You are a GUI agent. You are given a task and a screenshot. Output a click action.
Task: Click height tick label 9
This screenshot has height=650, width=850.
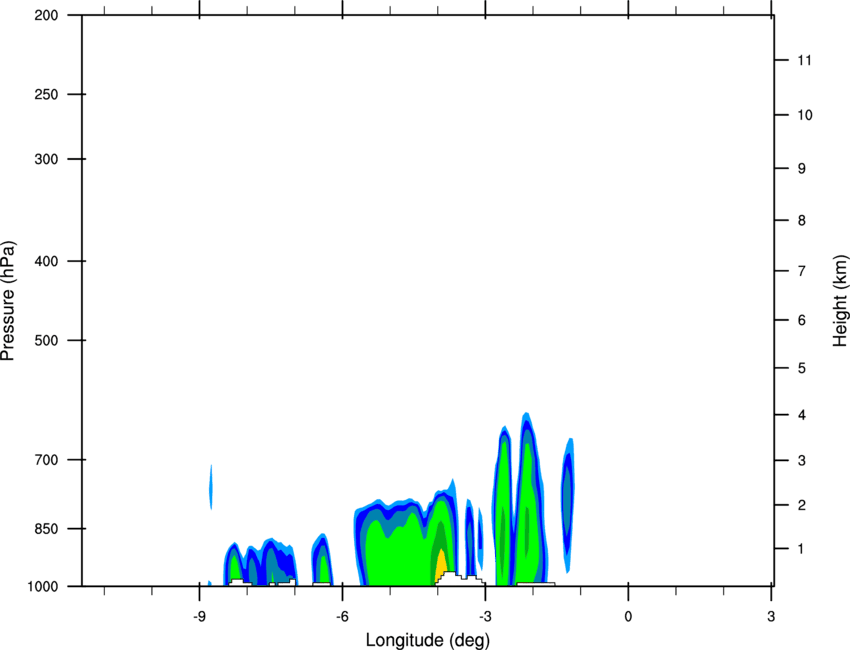(x=802, y=169)
